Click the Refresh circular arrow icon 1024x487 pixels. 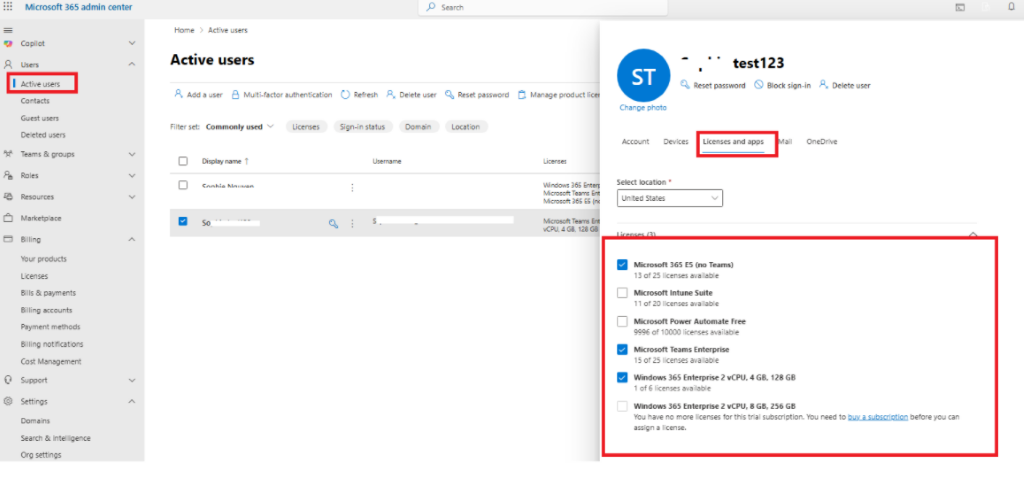[345, 95]
